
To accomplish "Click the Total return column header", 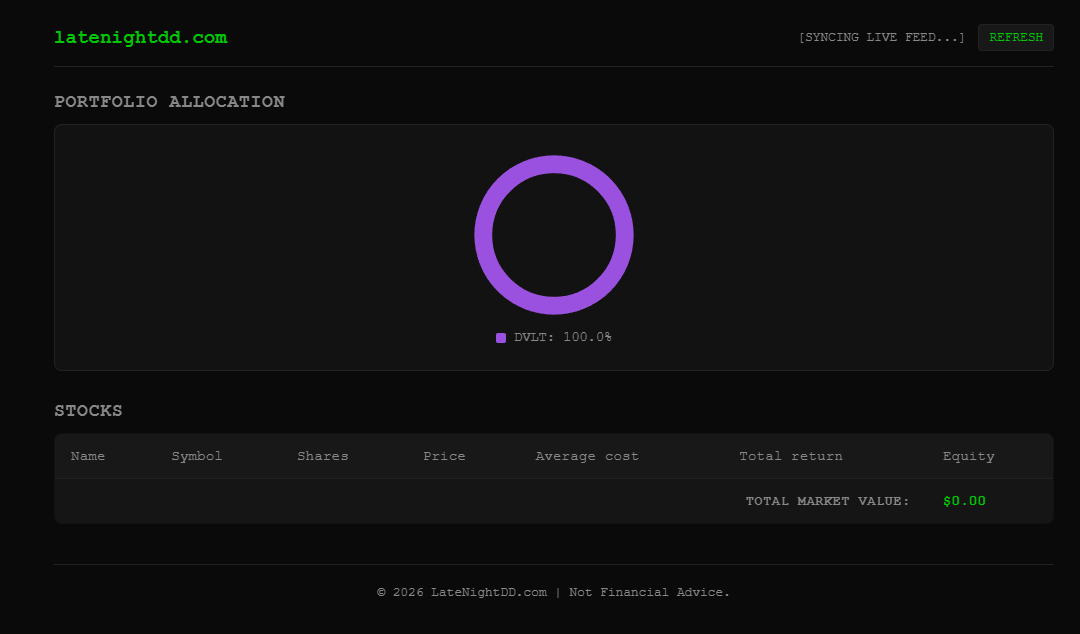I will tap(791, 456).
